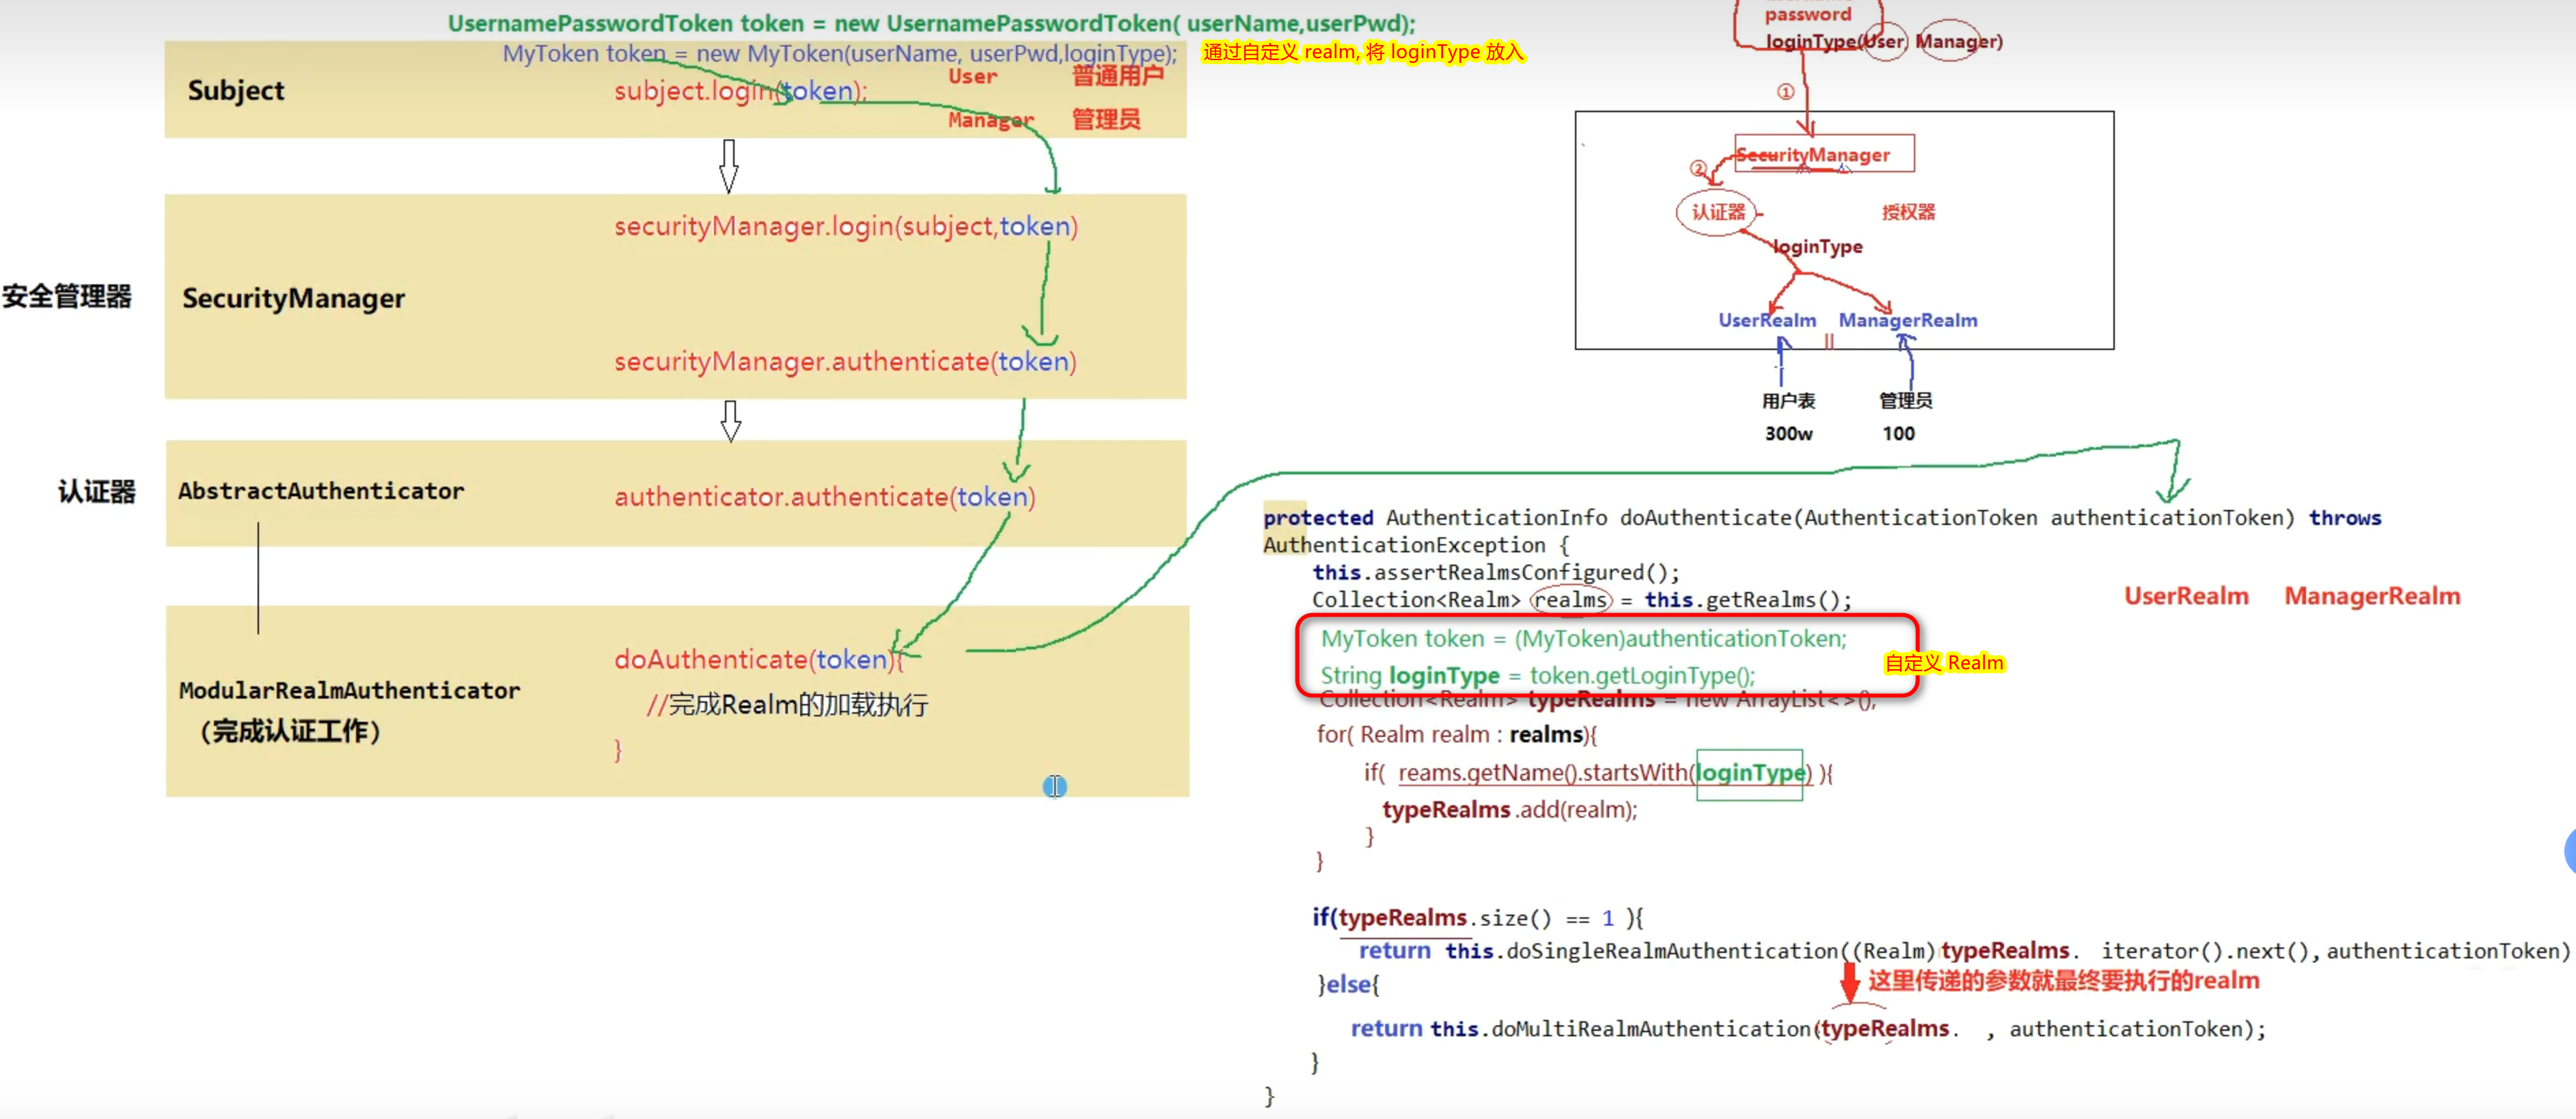
Task: Click black '管理员' label above 100
Action: [1905, 401]
